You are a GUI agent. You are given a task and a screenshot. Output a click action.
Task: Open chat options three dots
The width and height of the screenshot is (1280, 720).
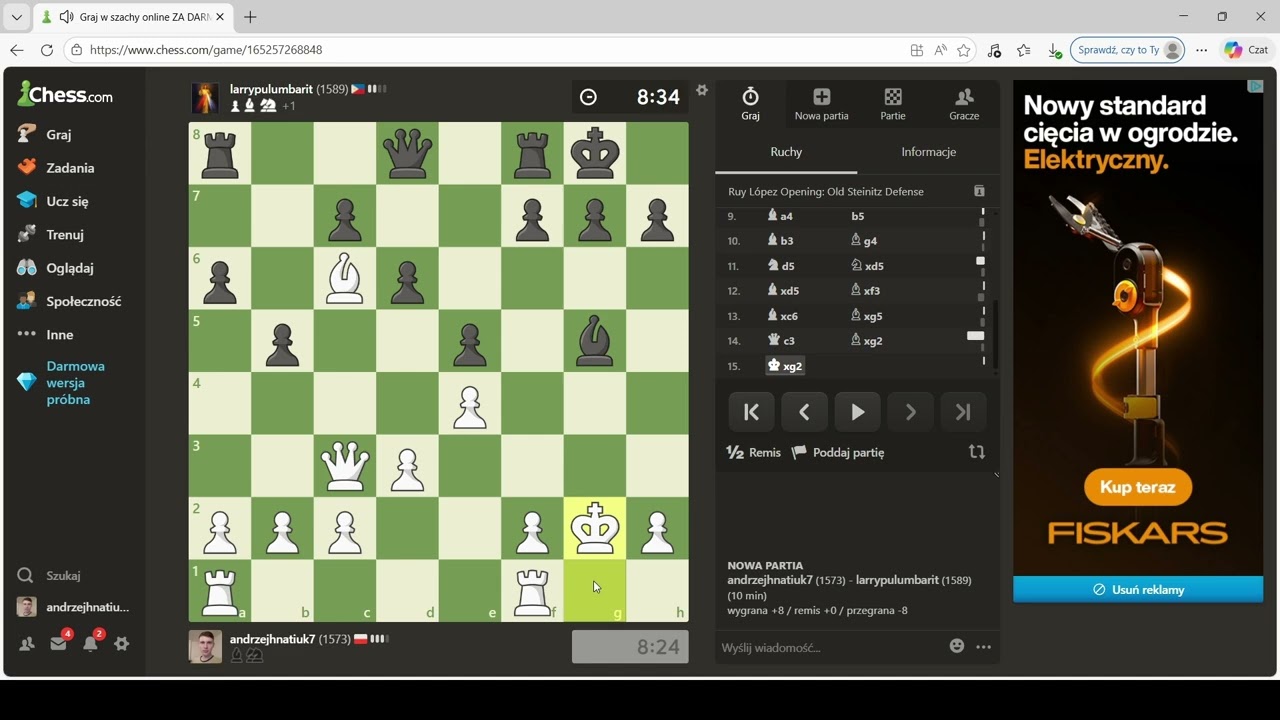point(984,647)
